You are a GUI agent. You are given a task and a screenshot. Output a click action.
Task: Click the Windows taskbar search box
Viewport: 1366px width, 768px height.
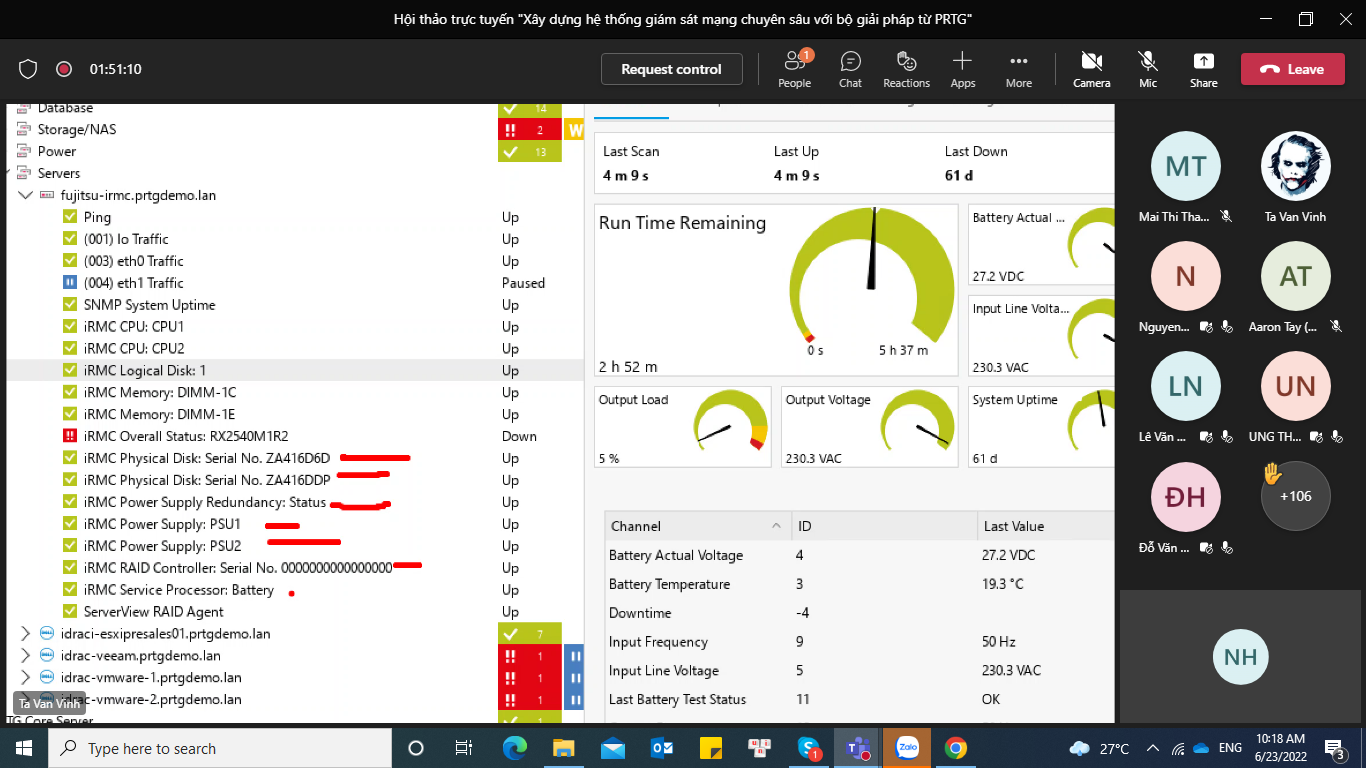220,748
